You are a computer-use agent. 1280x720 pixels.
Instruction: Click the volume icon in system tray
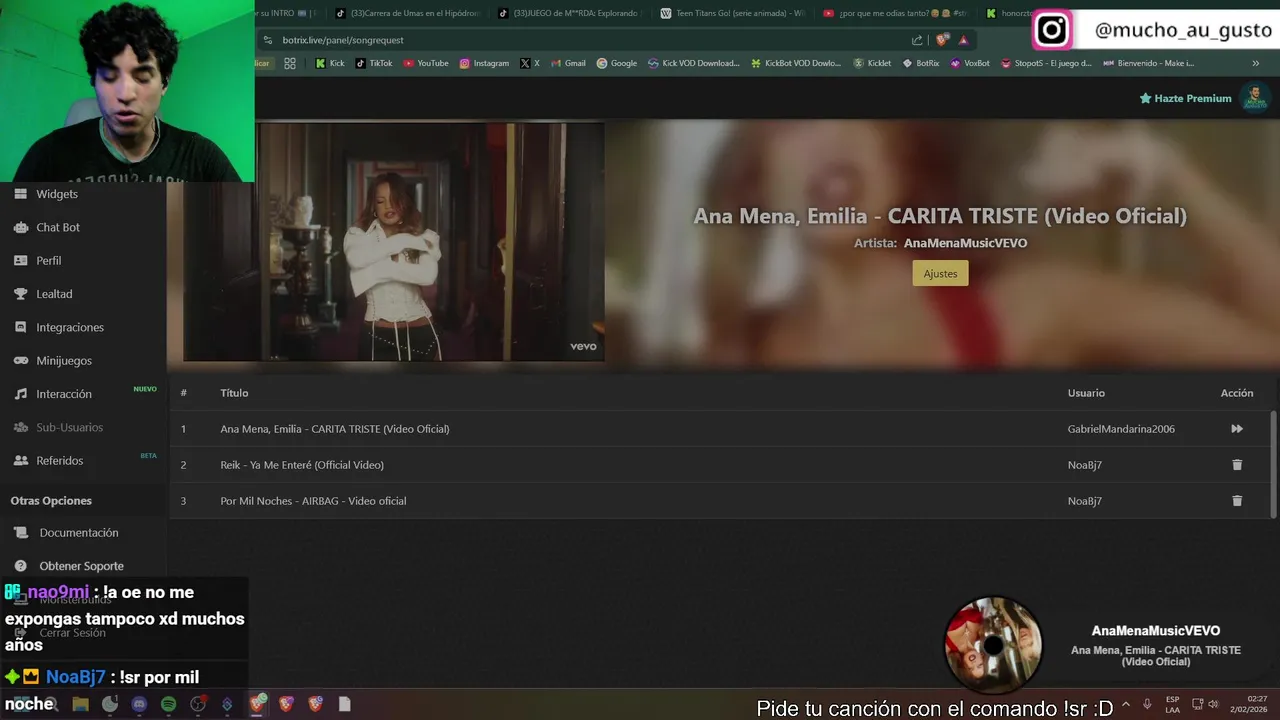tap(1213, 704)
